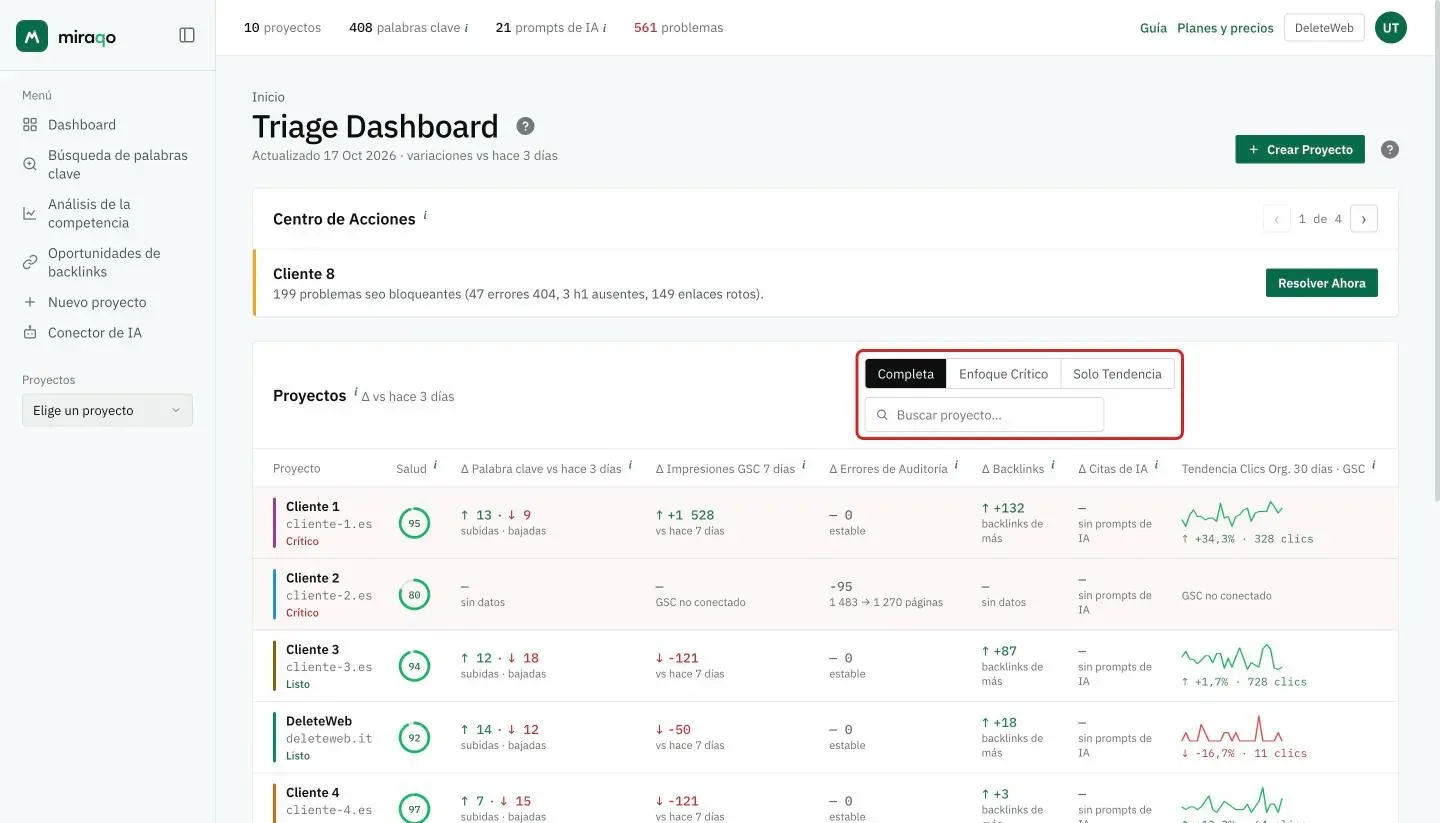The image size is (1440, 823).
Task: Click the info icon beside Centro de Acciones
Action: coord(425,214)
